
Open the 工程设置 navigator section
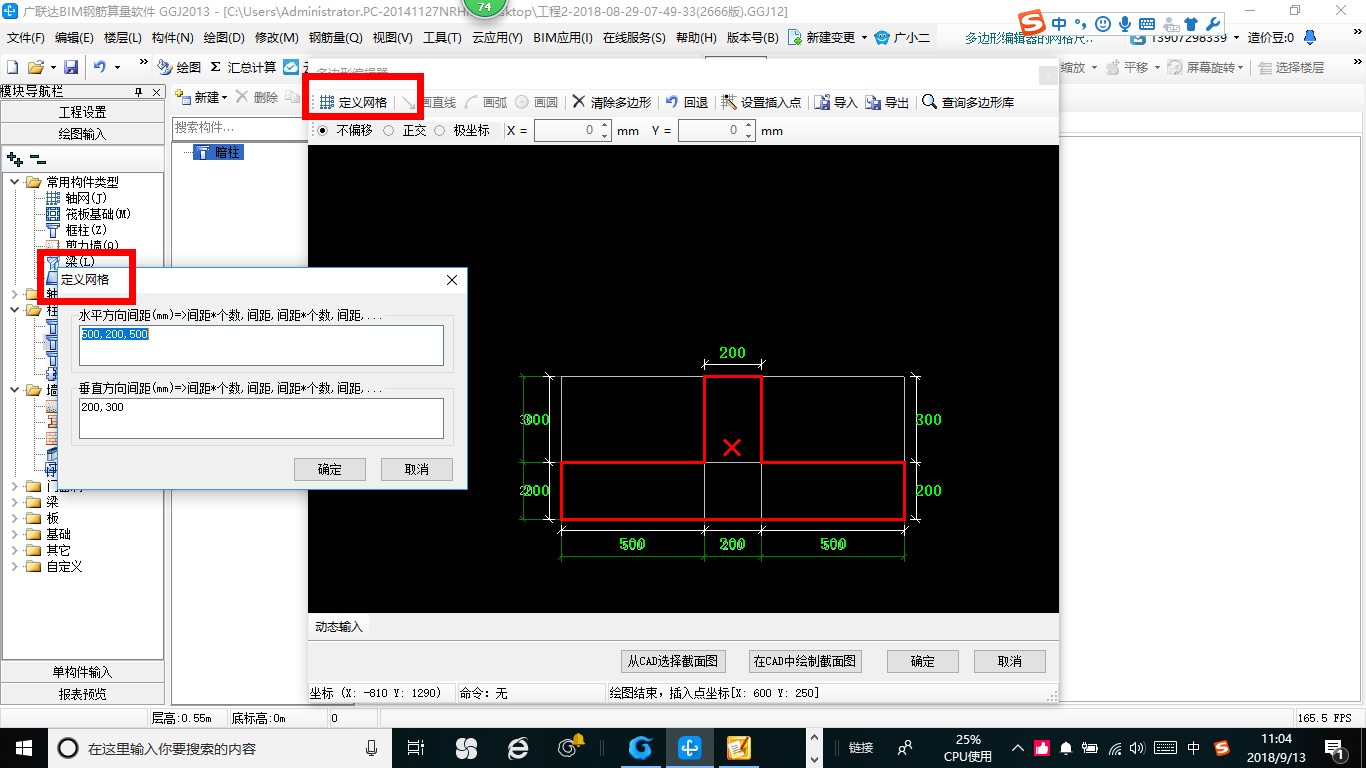tap(83, 112)
